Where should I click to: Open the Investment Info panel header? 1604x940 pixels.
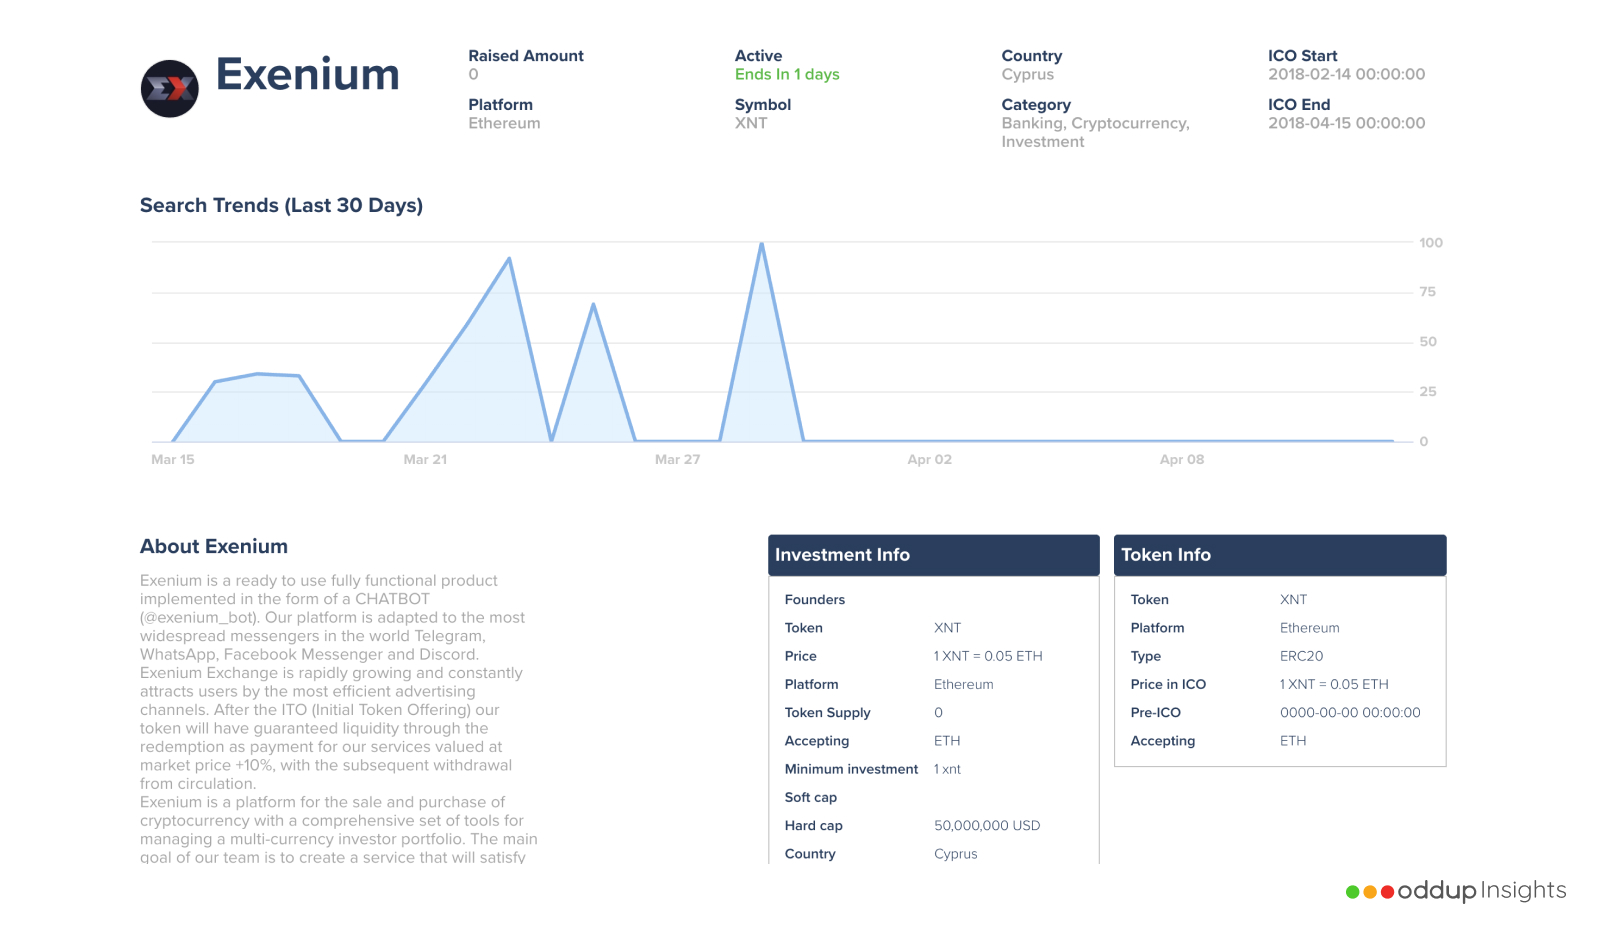tap(934, 555)
